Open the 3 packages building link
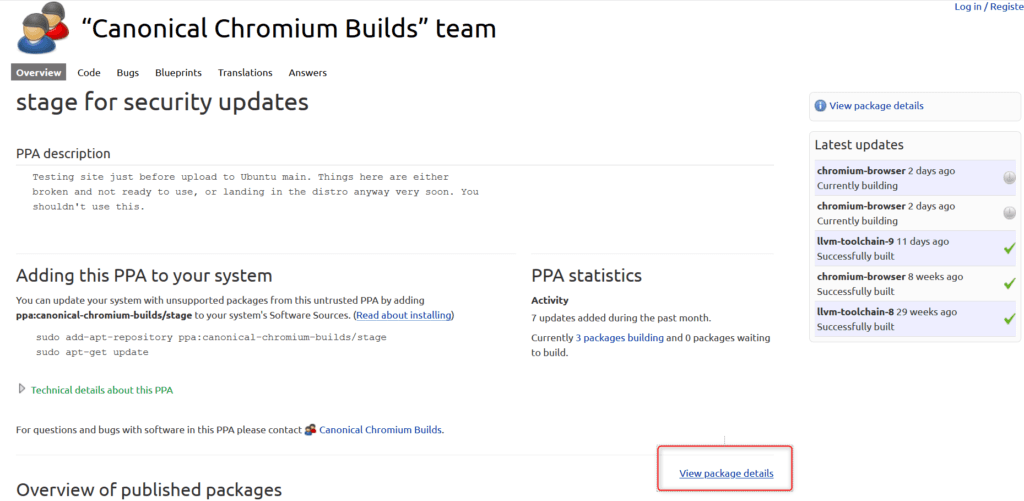This screenshot has height=501, width=1024. point(619,338)
